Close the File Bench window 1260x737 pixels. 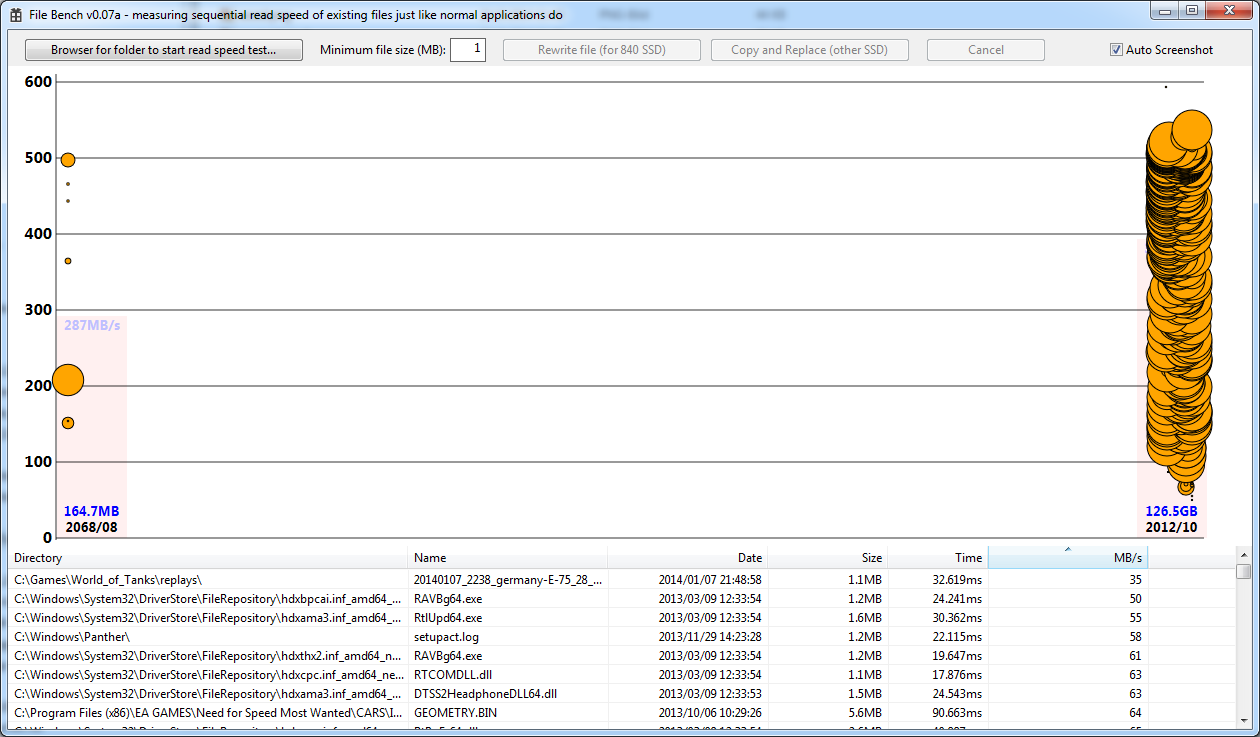click(1228, 10)
